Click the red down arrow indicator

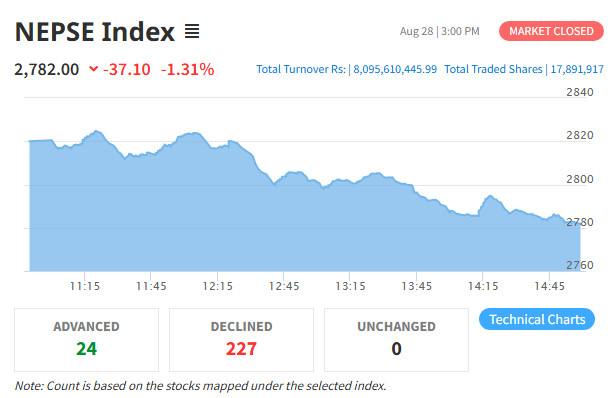[x=94, y=69]
